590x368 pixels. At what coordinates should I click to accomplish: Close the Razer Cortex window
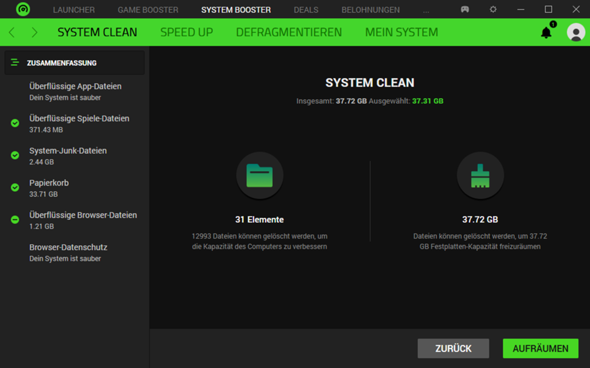click(x=576, y=9)
